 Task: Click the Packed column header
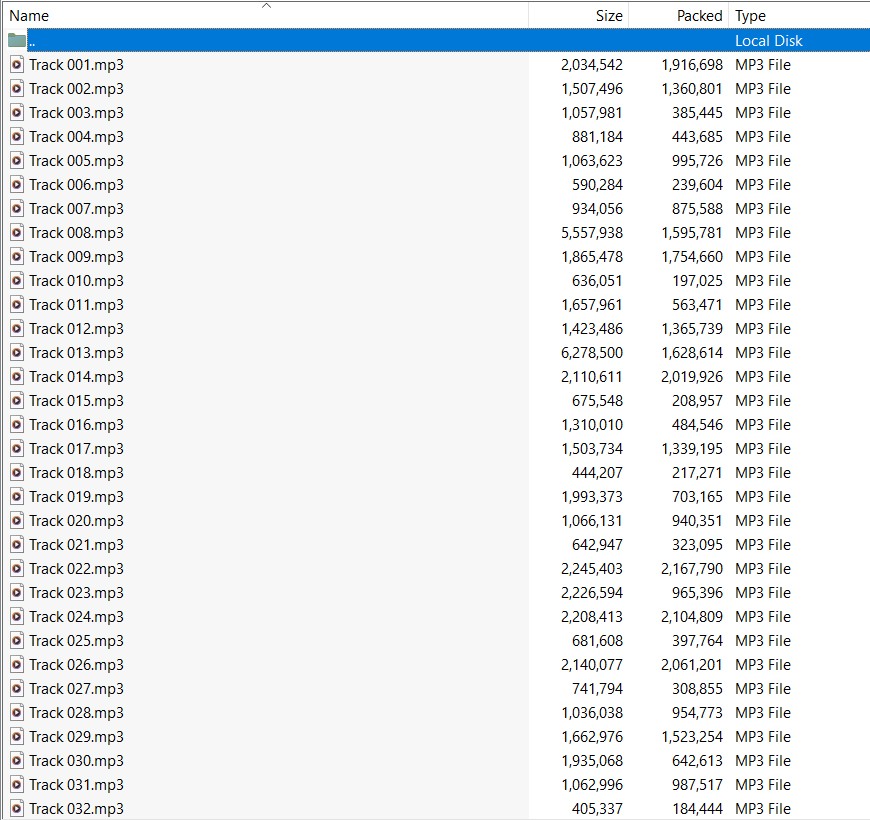point(699,16)
